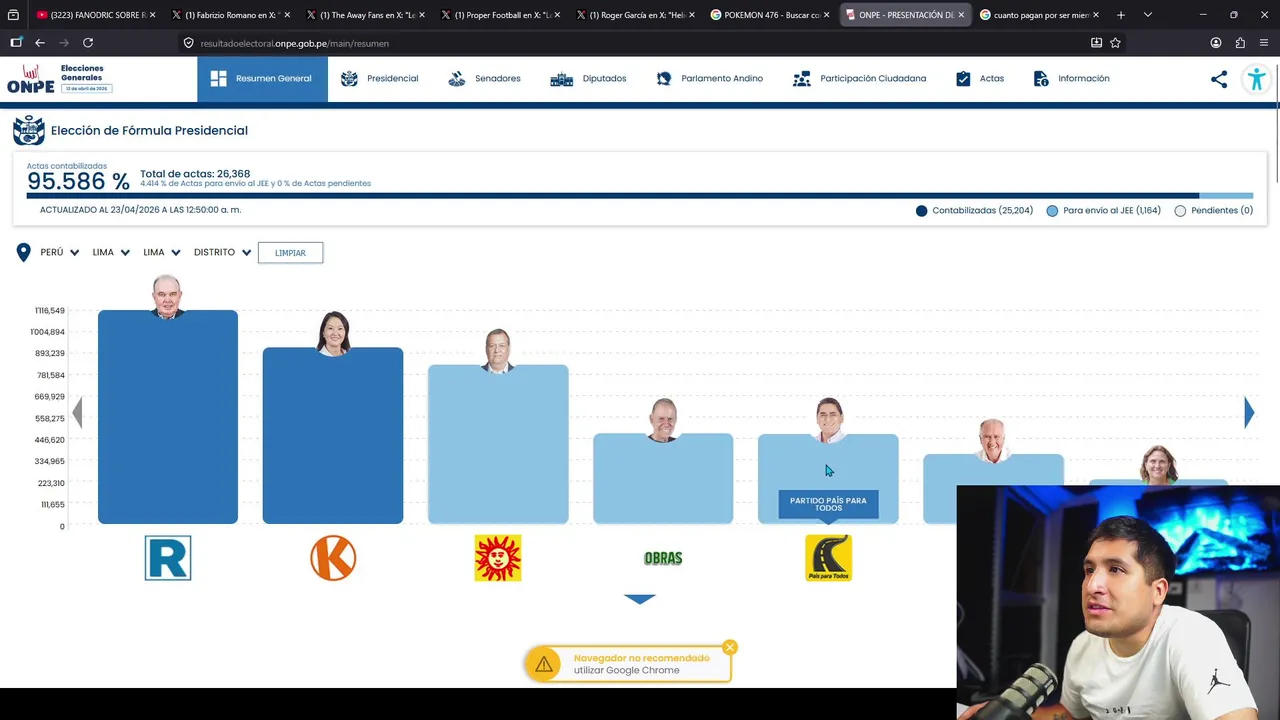Click the address bar URL
This screenshot has height=720, width=1280.
point(294,43)
